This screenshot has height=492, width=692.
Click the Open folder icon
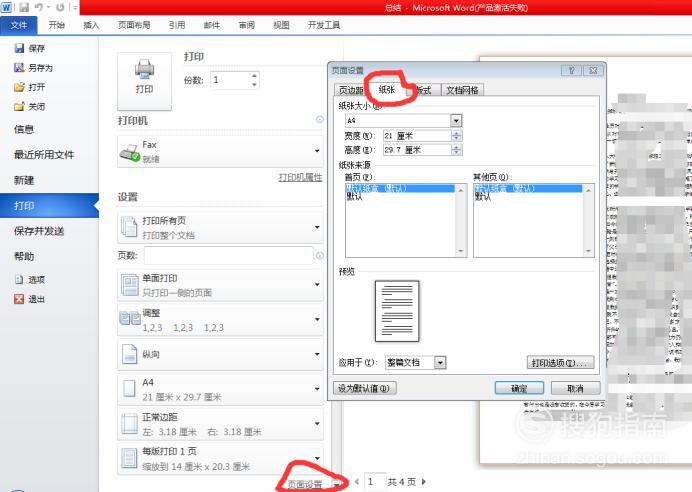pos(19,87)
